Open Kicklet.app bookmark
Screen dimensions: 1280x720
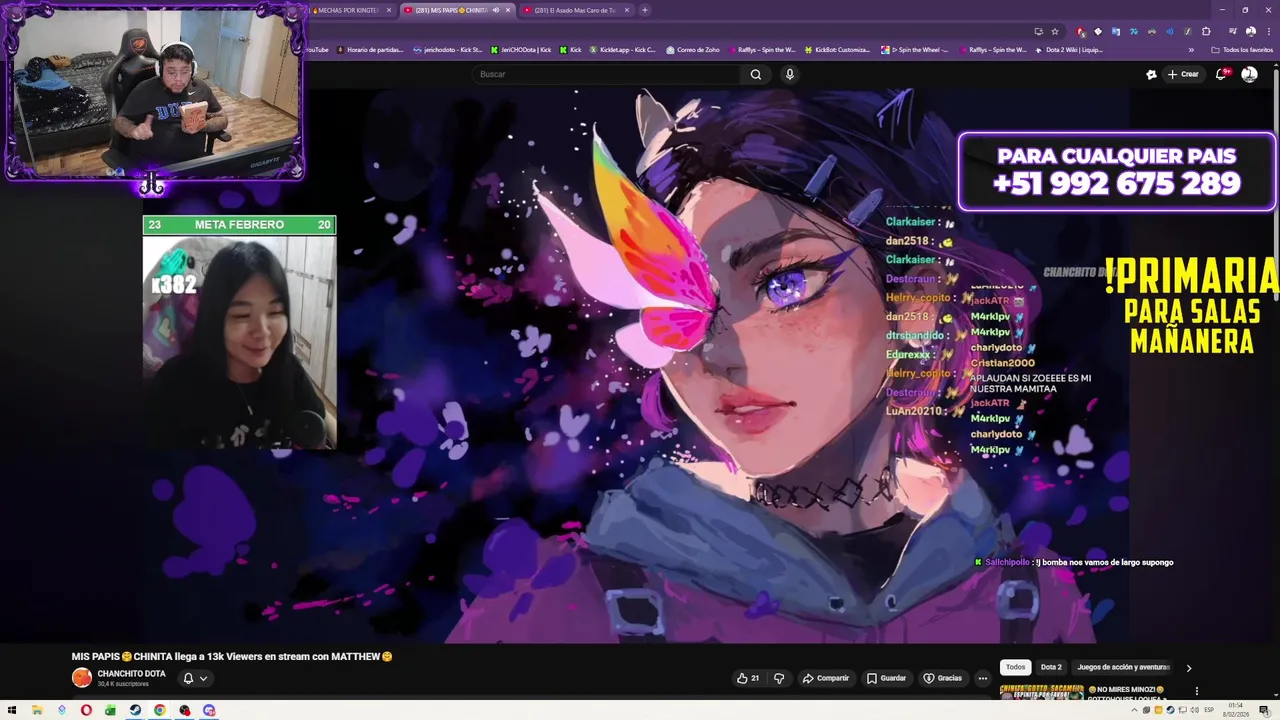622,50
